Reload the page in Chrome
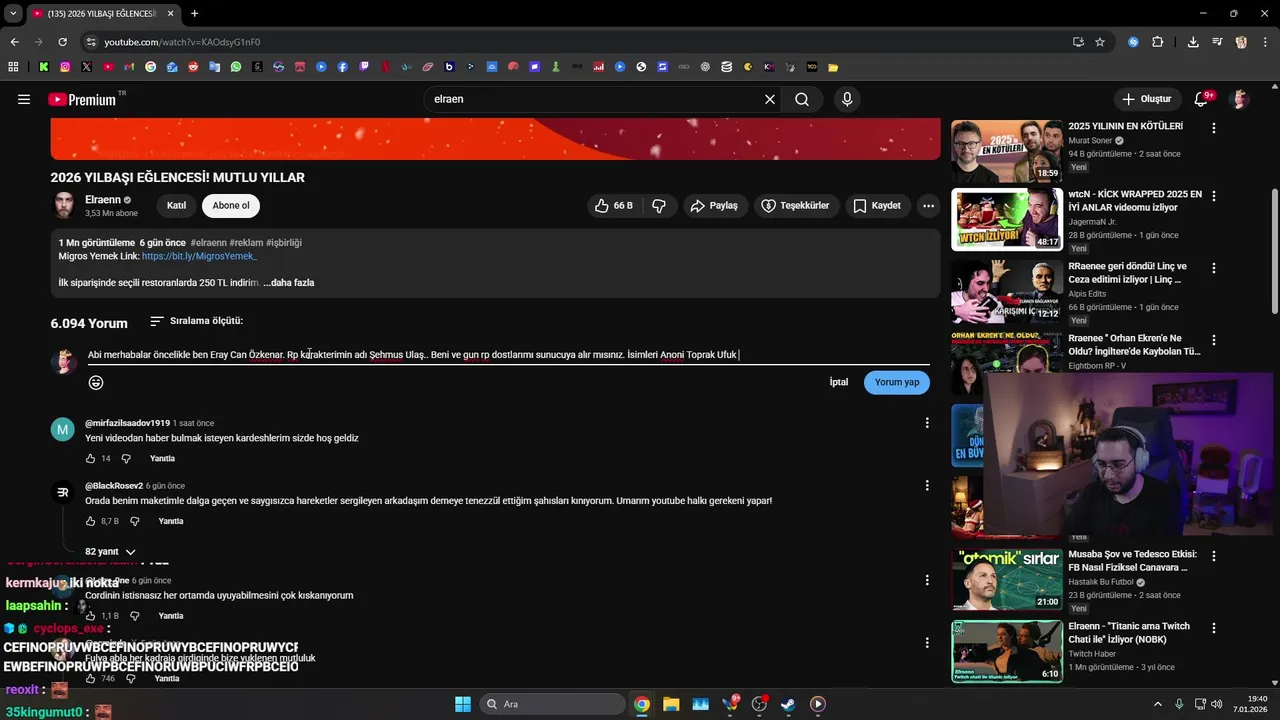 62,42
